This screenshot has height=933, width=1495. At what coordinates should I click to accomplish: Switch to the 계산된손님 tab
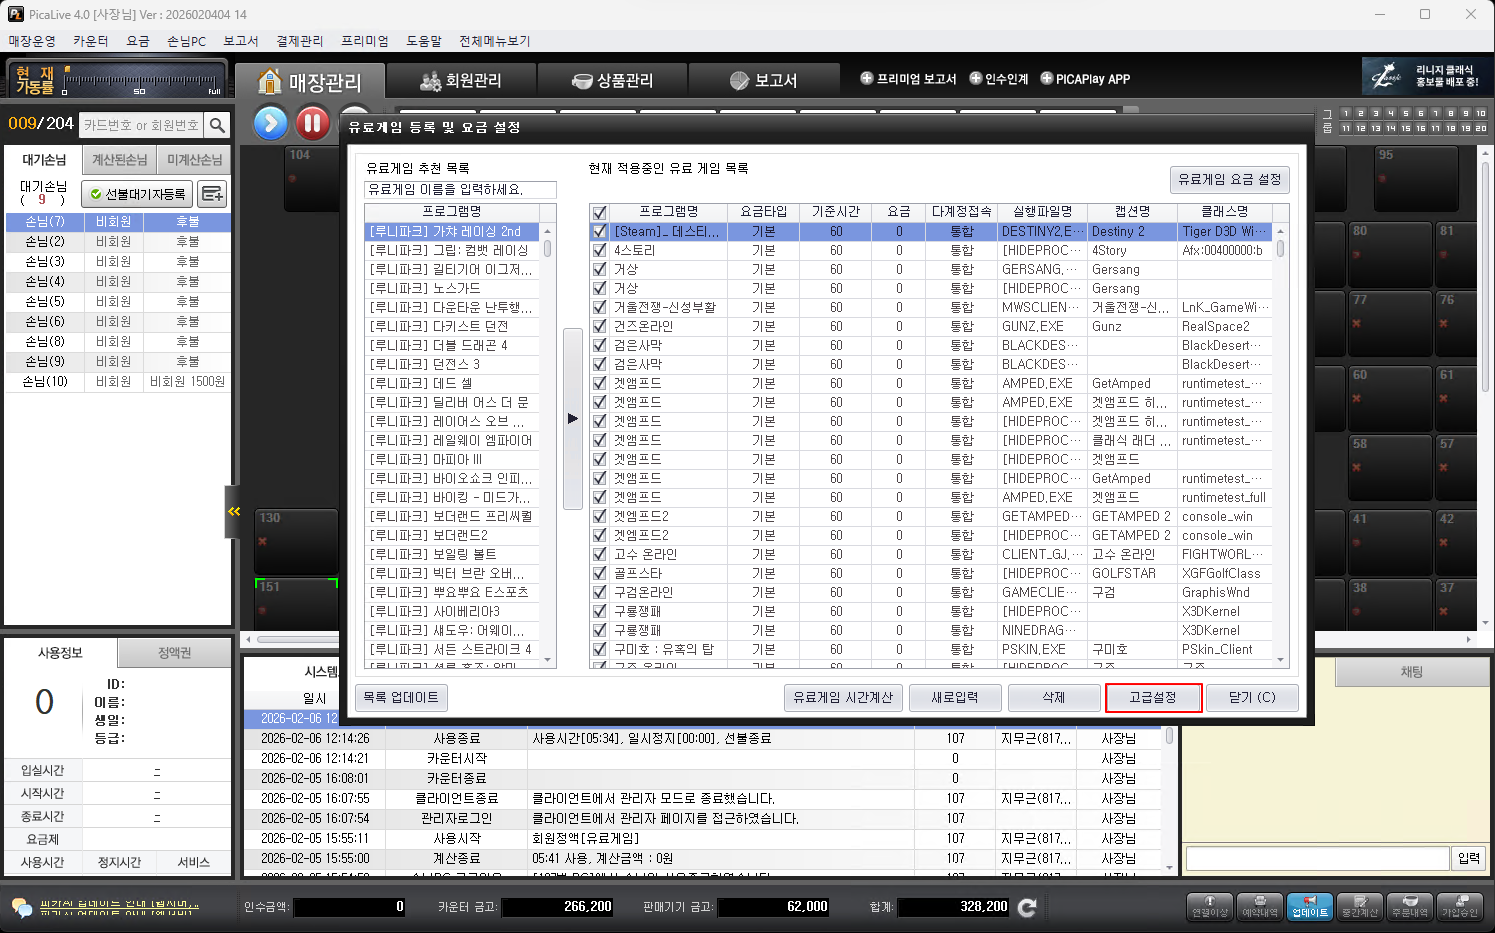(x=120, y=160)
